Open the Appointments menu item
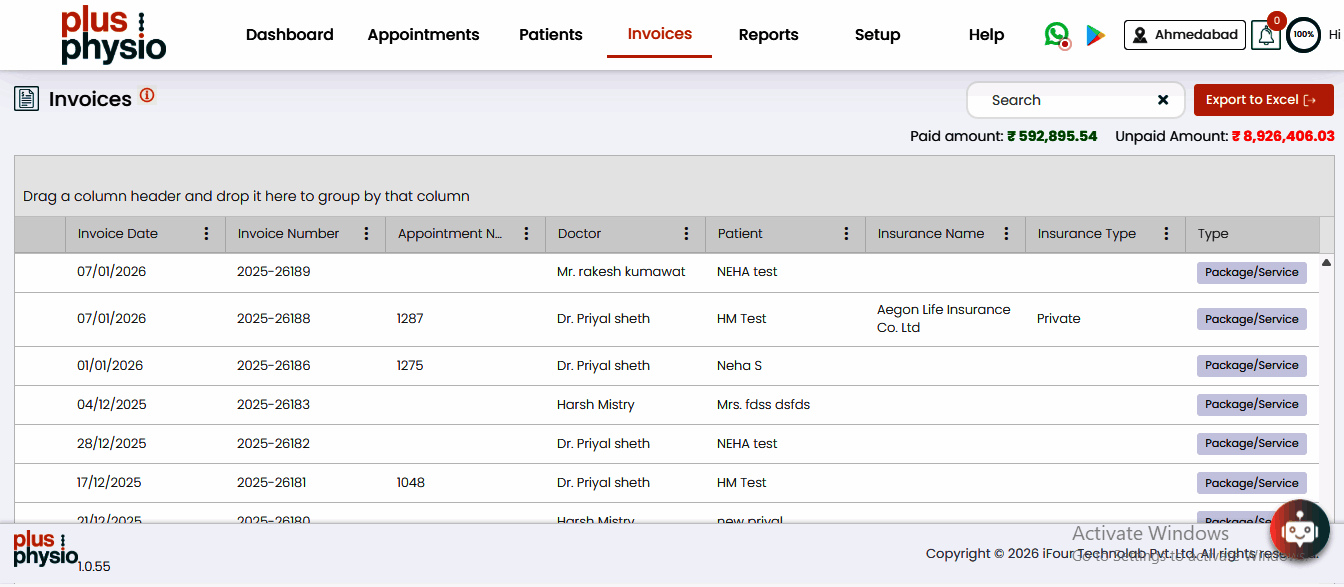 point(423,35)
